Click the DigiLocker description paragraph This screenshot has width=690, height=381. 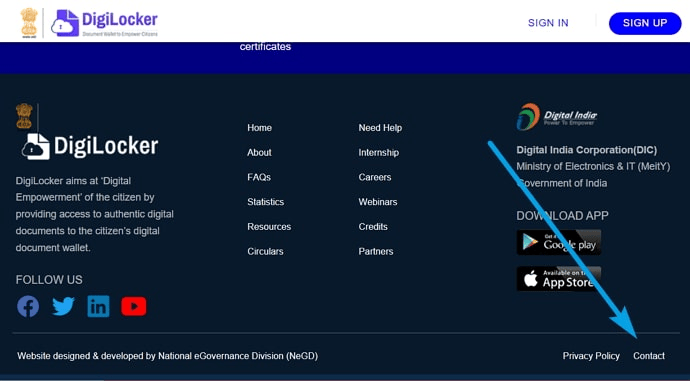coord(95,214)
